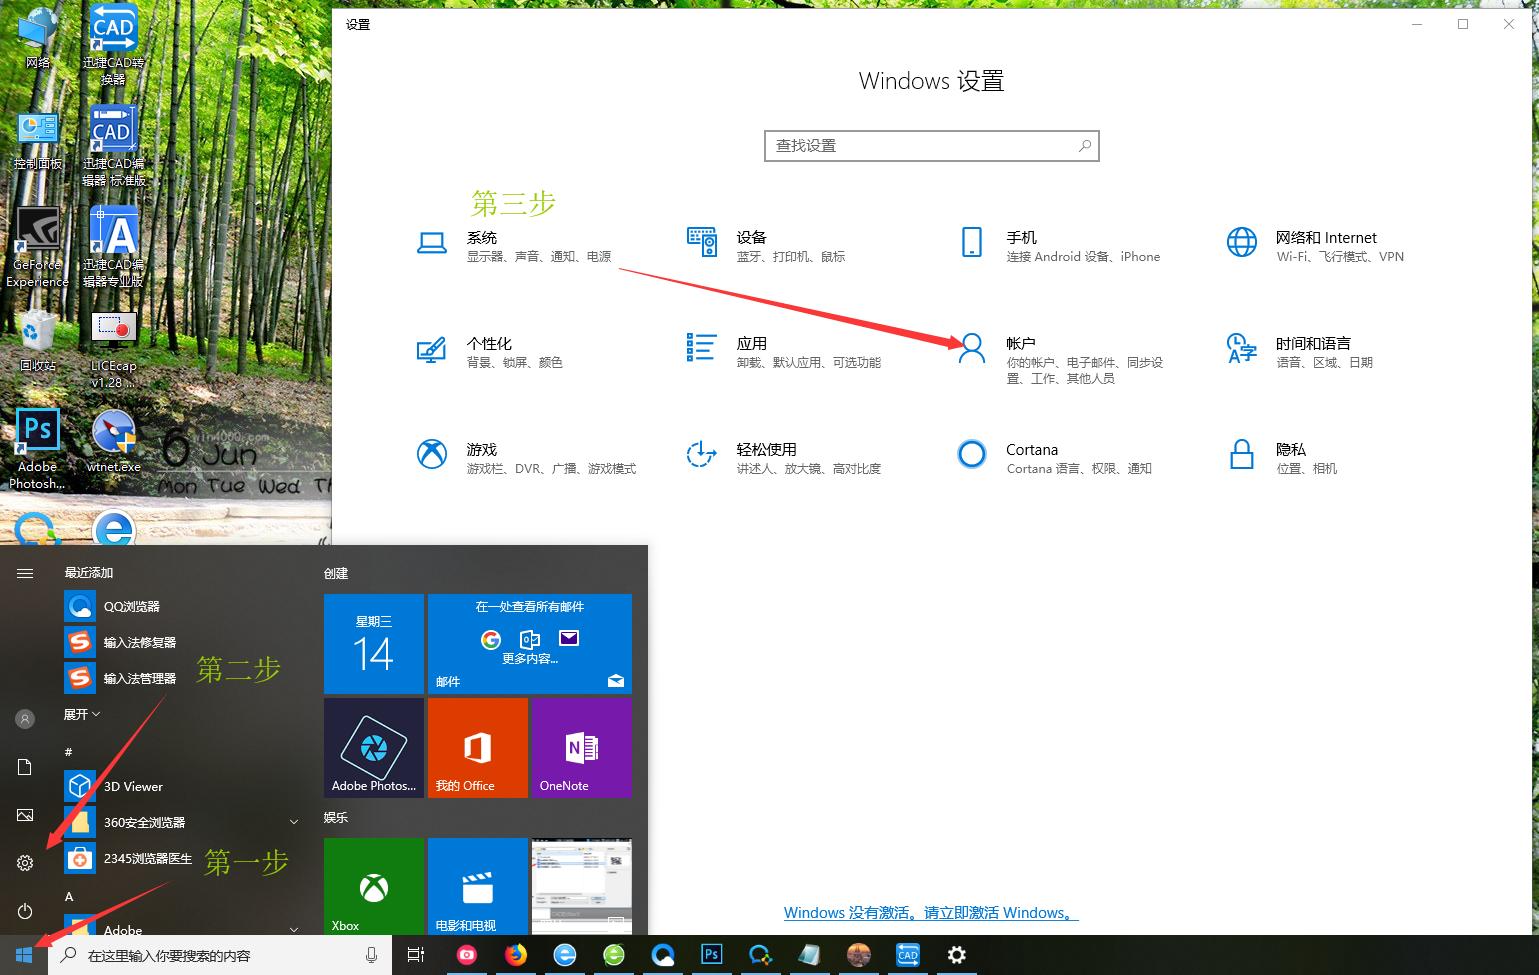Expand the Adobe folder chevron

pos(293,928)
